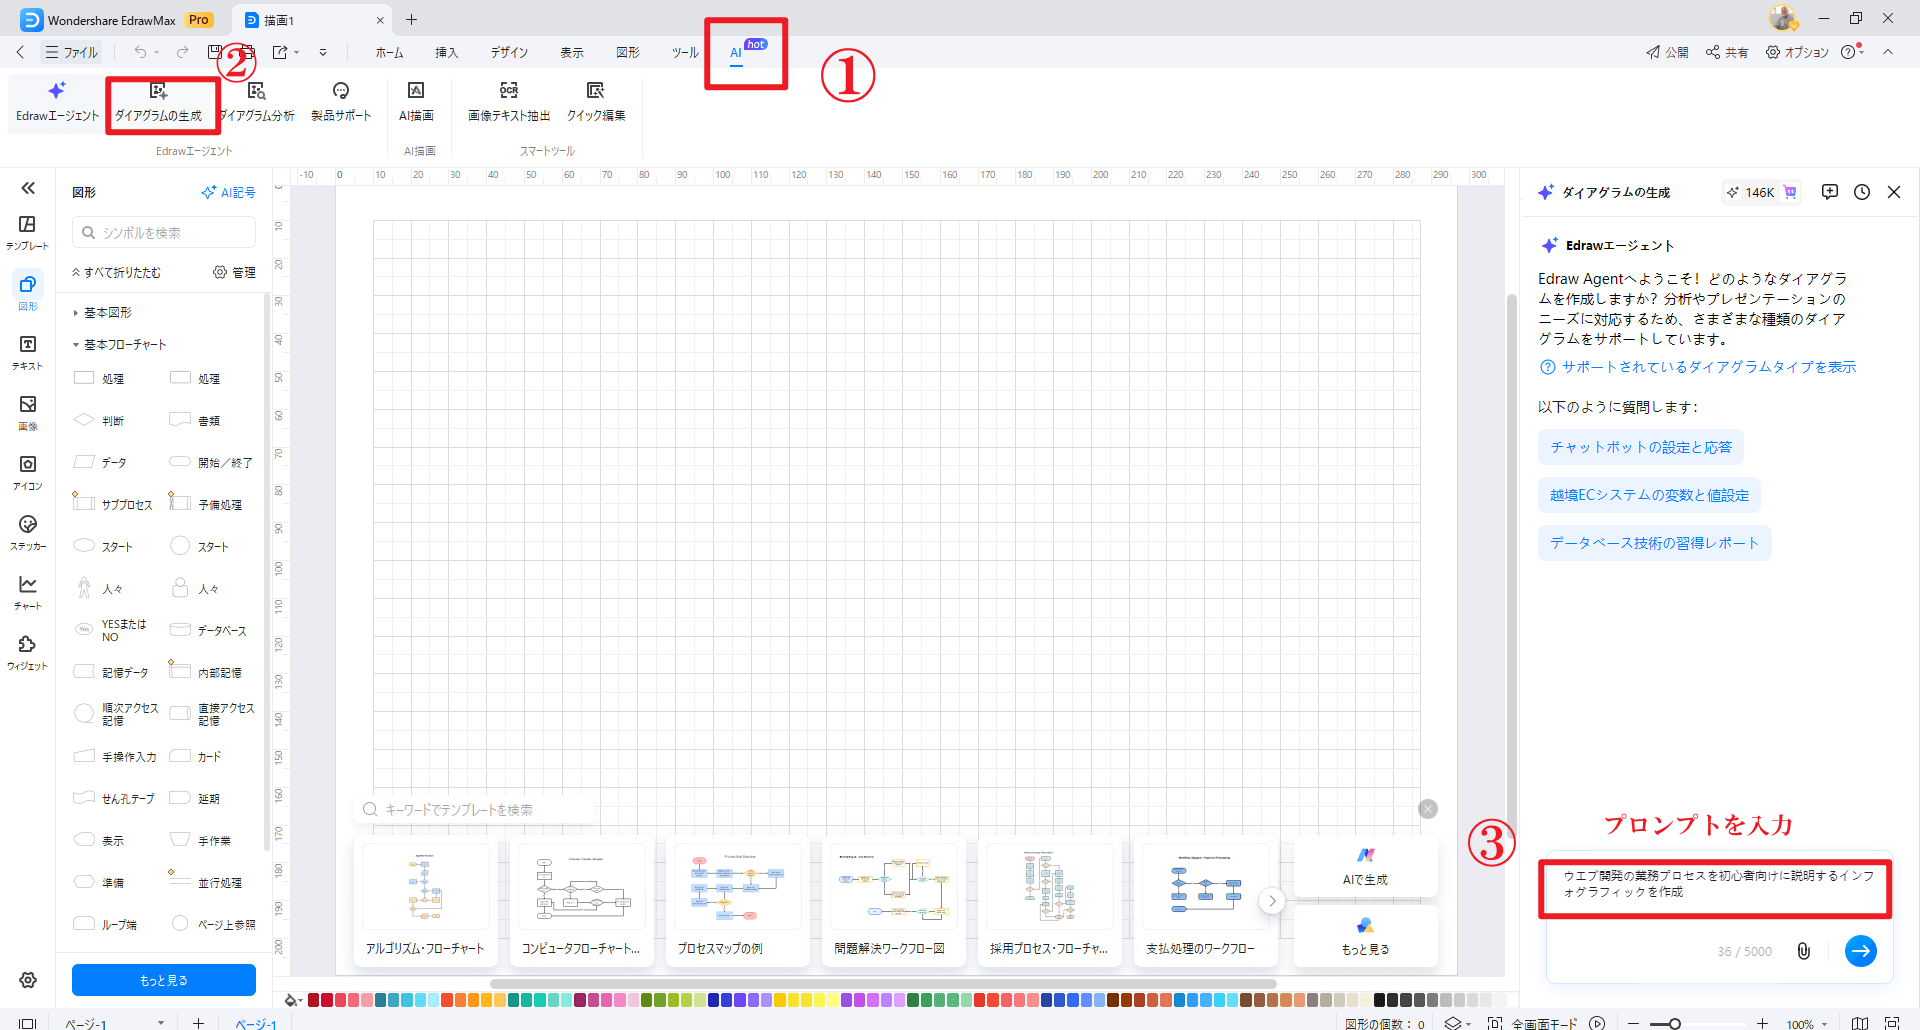This screenshot has width=1920, height=1030.
Task: Open 画像テキスト抽出 smart tool
Action: point(508,100)
